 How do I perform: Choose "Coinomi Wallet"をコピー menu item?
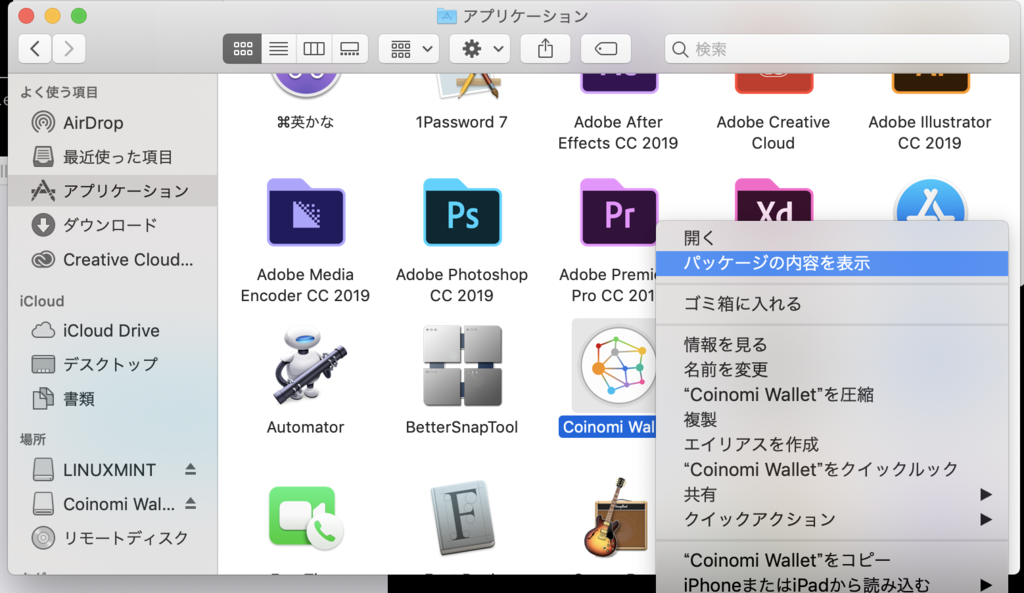832,560
